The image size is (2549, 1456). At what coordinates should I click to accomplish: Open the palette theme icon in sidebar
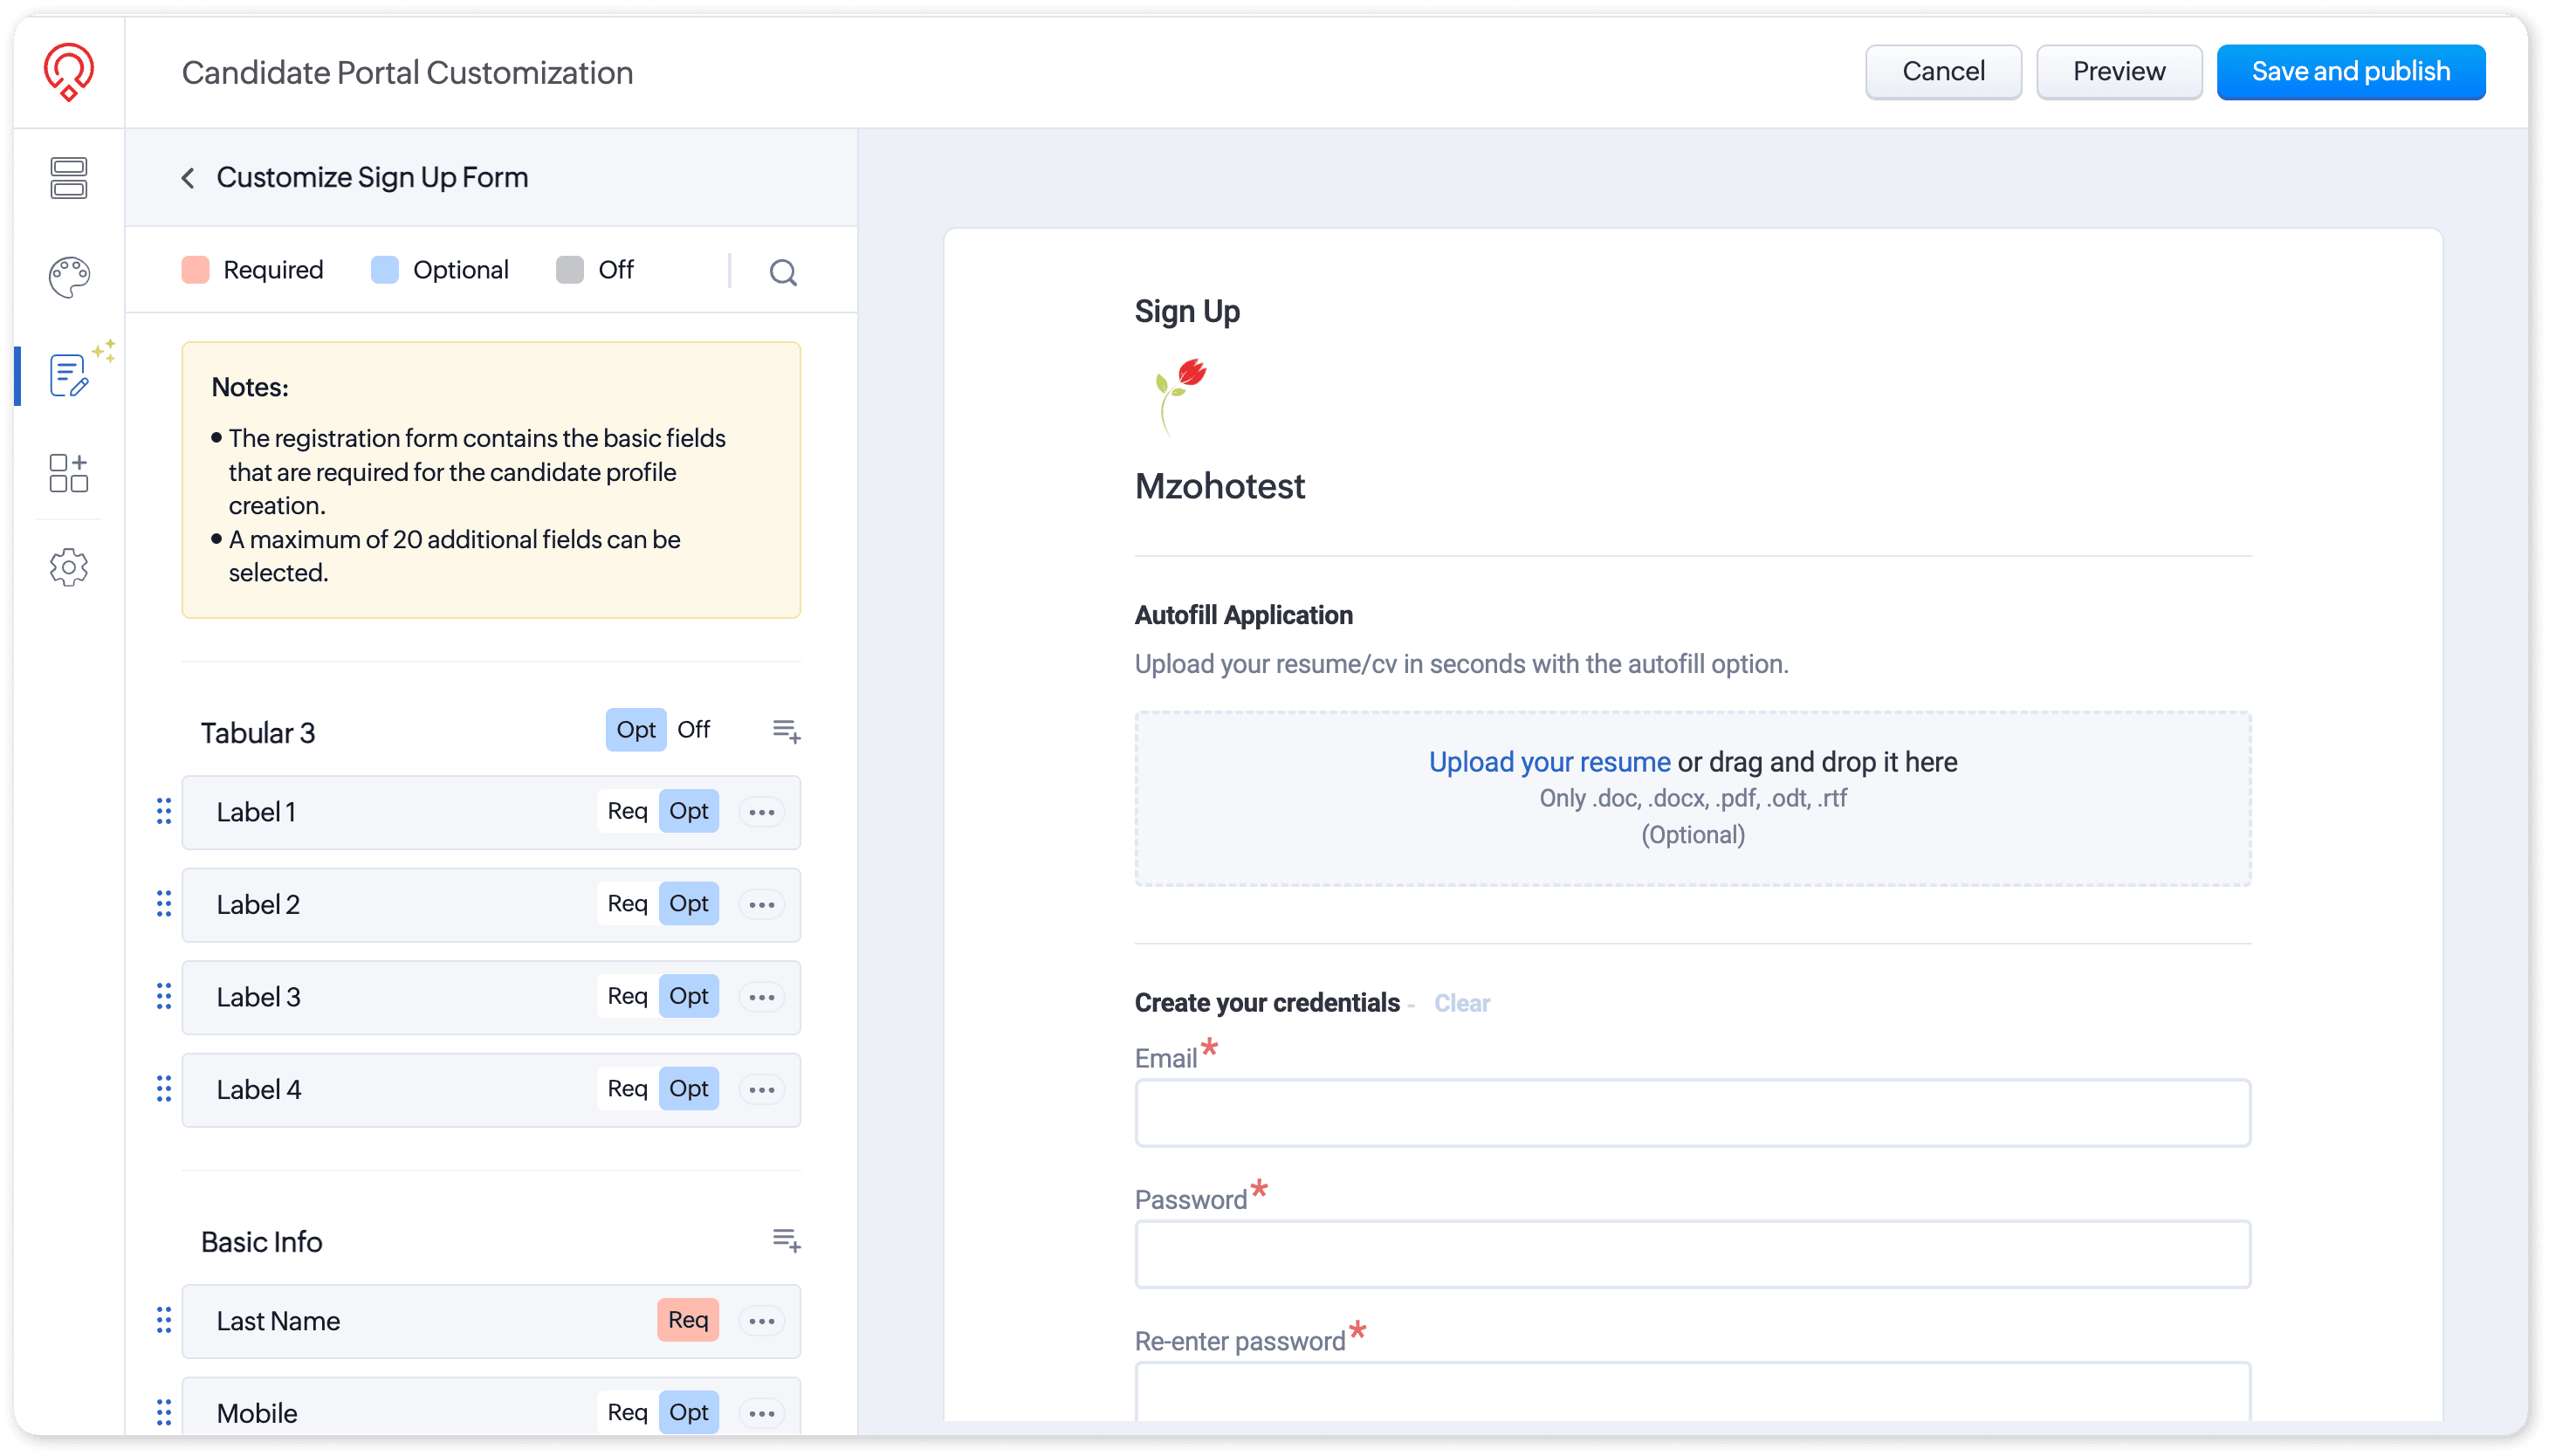pyautogui.click(x=69, y=277)
